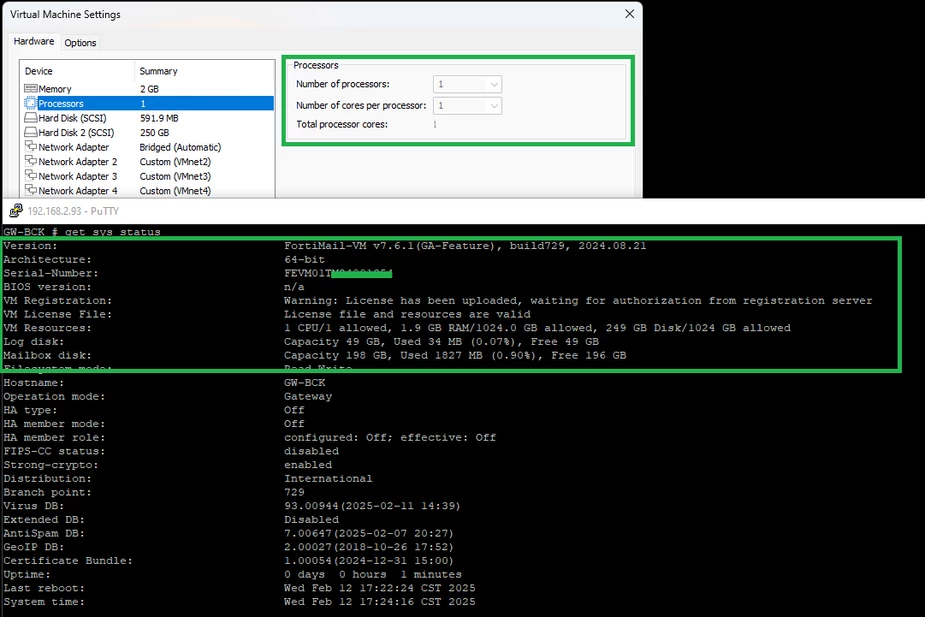Click the License file and resources are valid text
925x617 pixels.
point(407,314)
